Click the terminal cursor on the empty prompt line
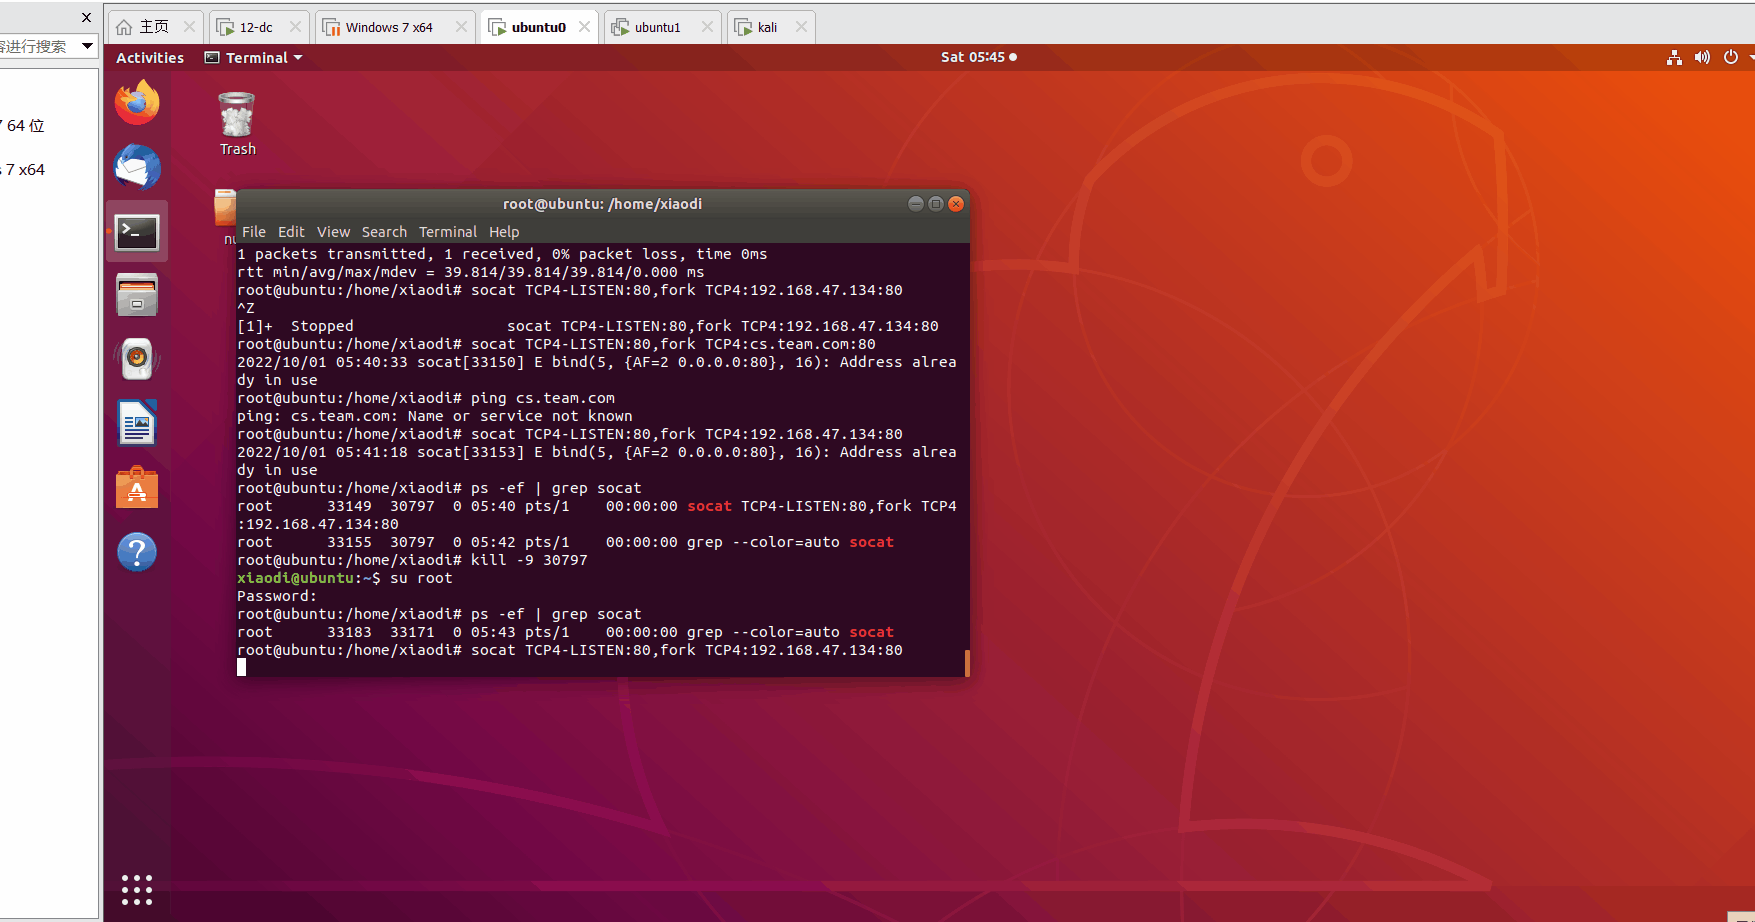 [x=241, y=667]
